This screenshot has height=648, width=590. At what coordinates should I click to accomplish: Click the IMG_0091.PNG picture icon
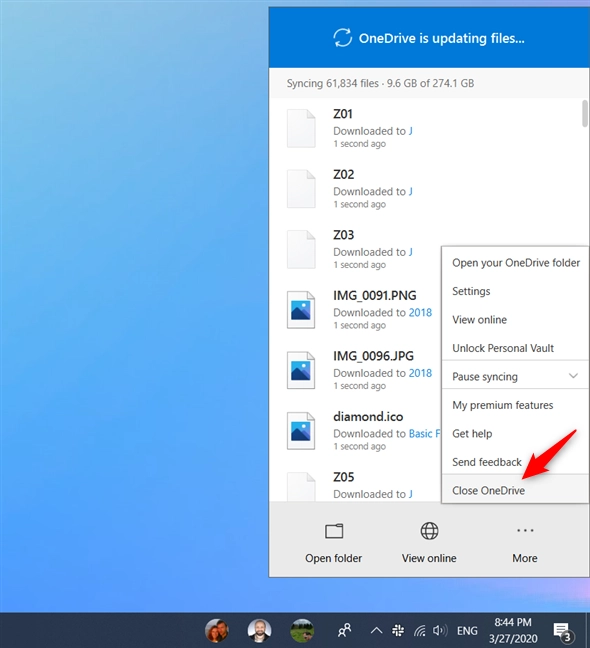point(301,310)
